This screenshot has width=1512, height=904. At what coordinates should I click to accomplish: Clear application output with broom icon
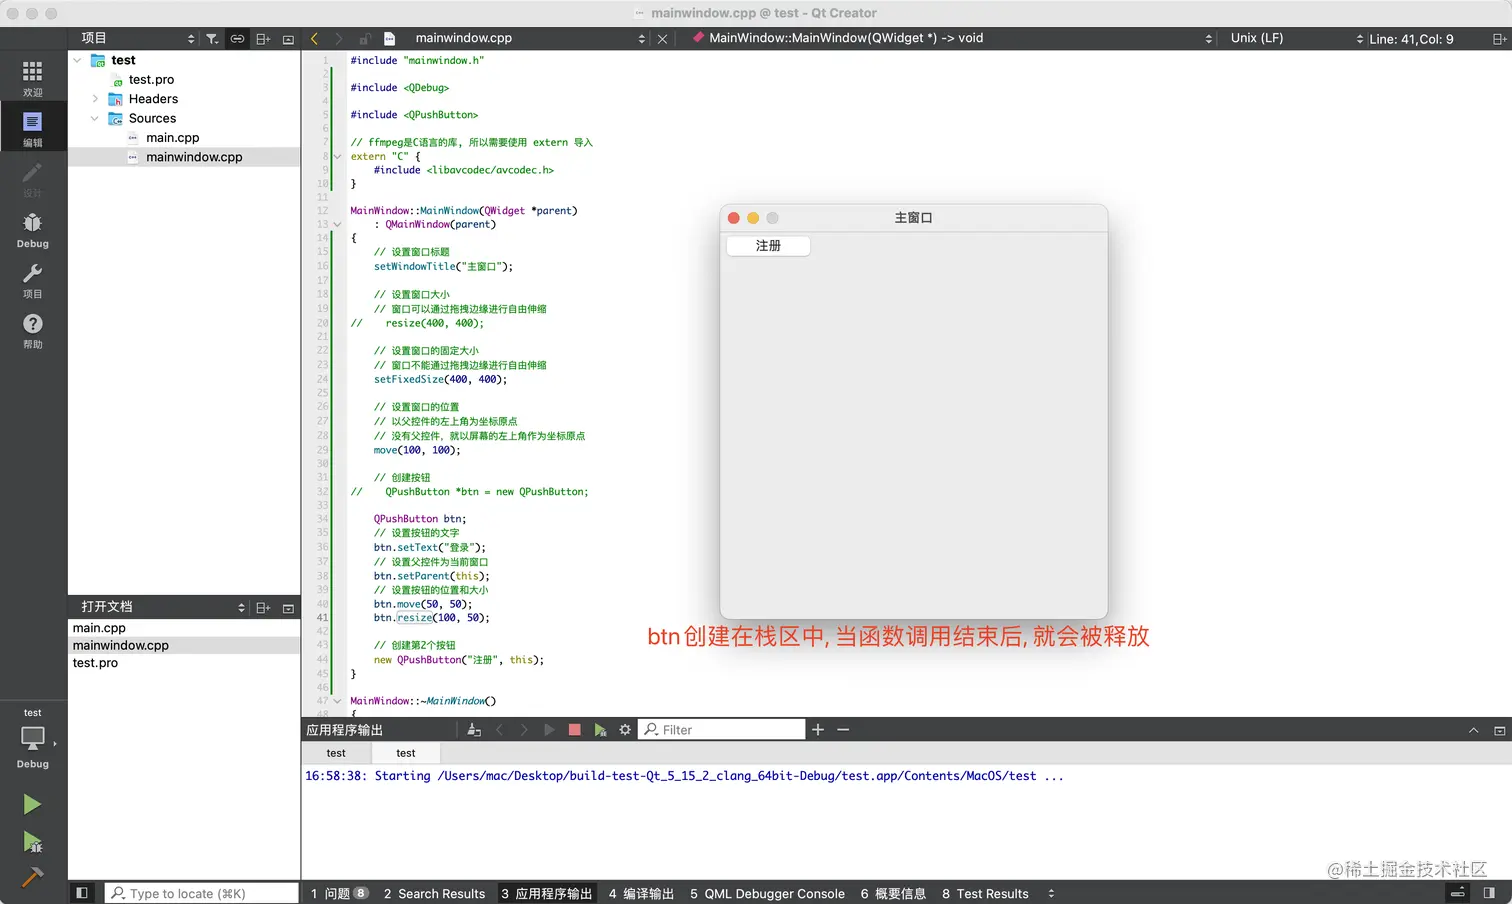point(474,730)
